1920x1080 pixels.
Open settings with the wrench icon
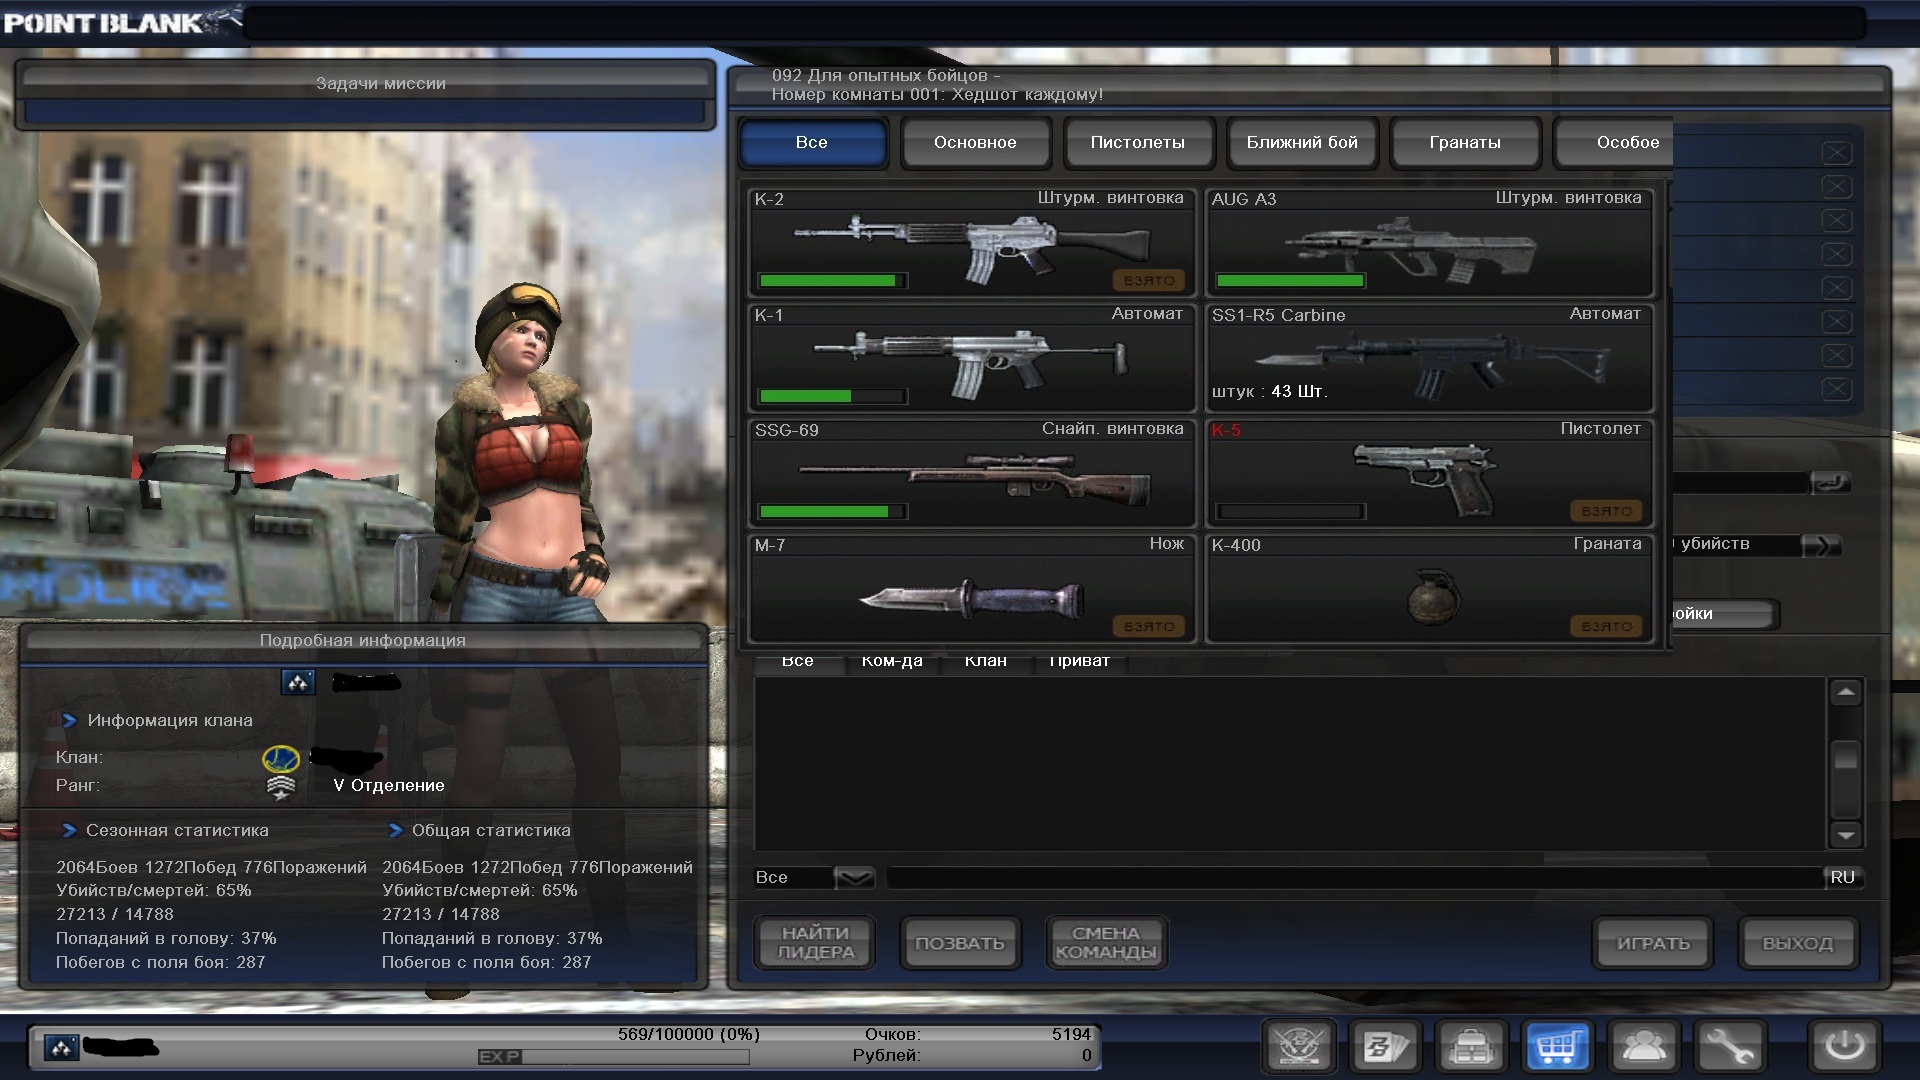pos(1729,1047)
